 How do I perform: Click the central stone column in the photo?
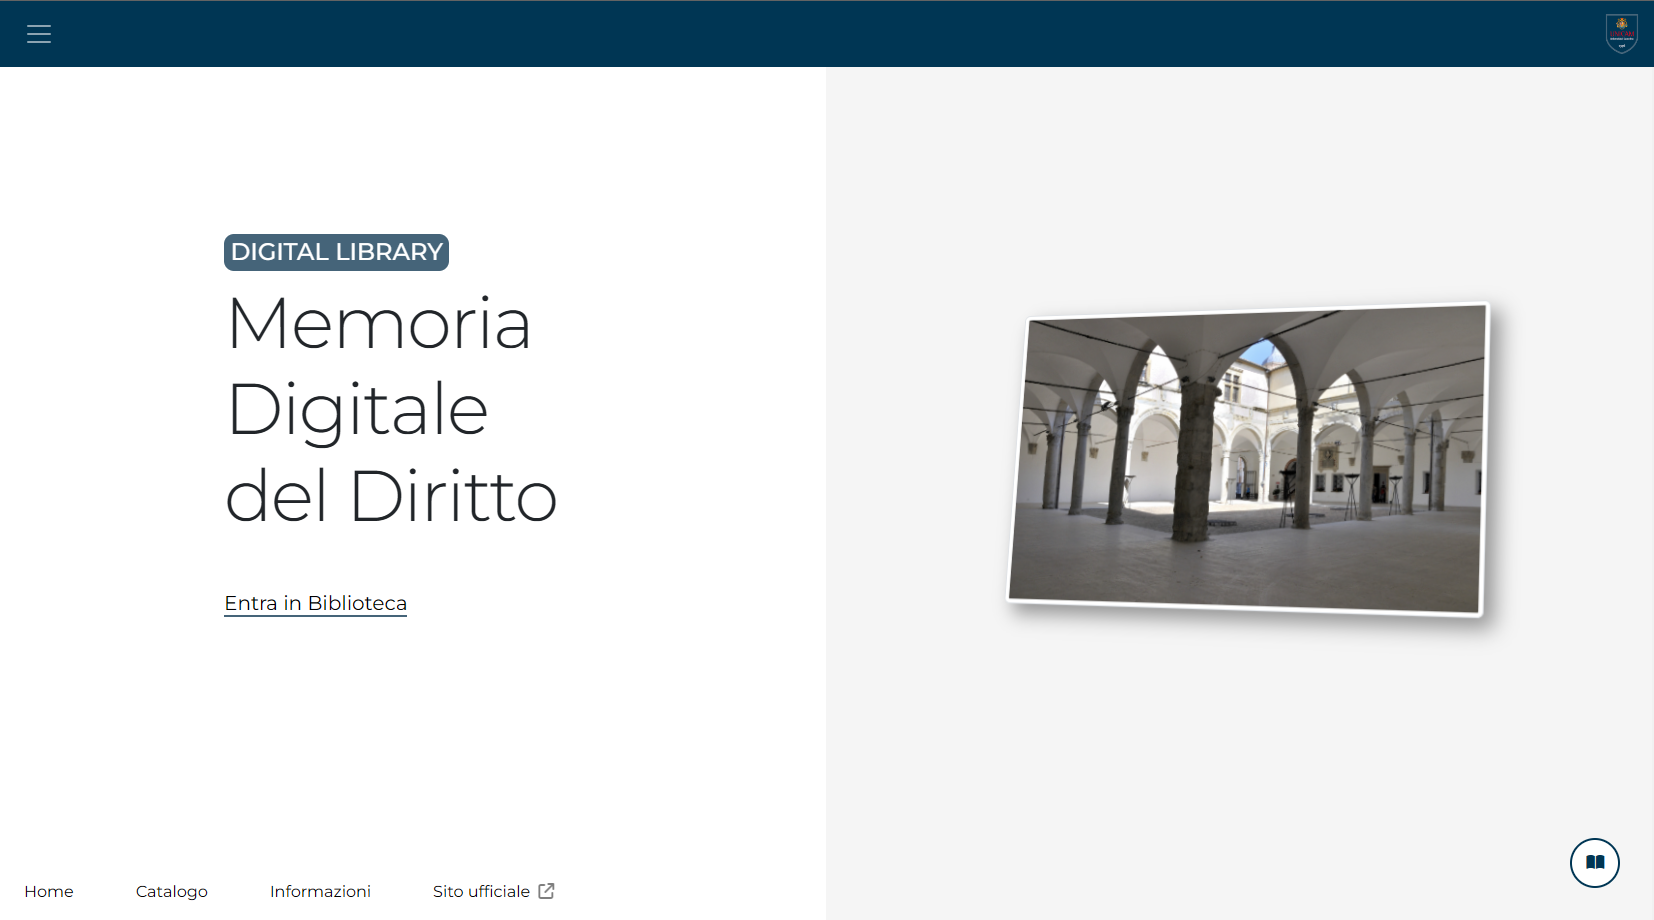(1193, 460)
